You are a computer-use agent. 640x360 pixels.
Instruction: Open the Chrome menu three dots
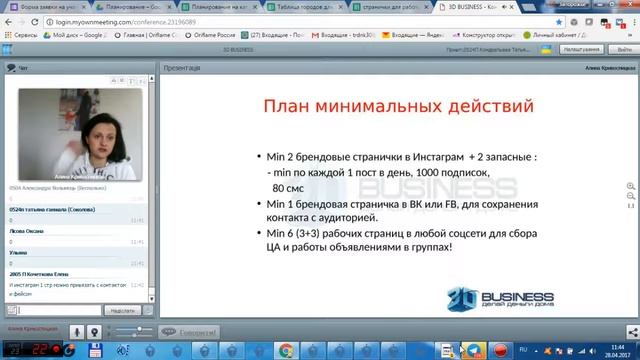pos(634,22)
